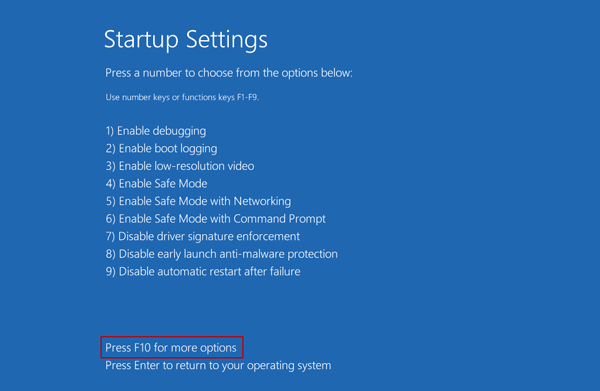This screenshot has width=600, height=391.
Task: Click the F10 for more options text
Action: [171, 348]
